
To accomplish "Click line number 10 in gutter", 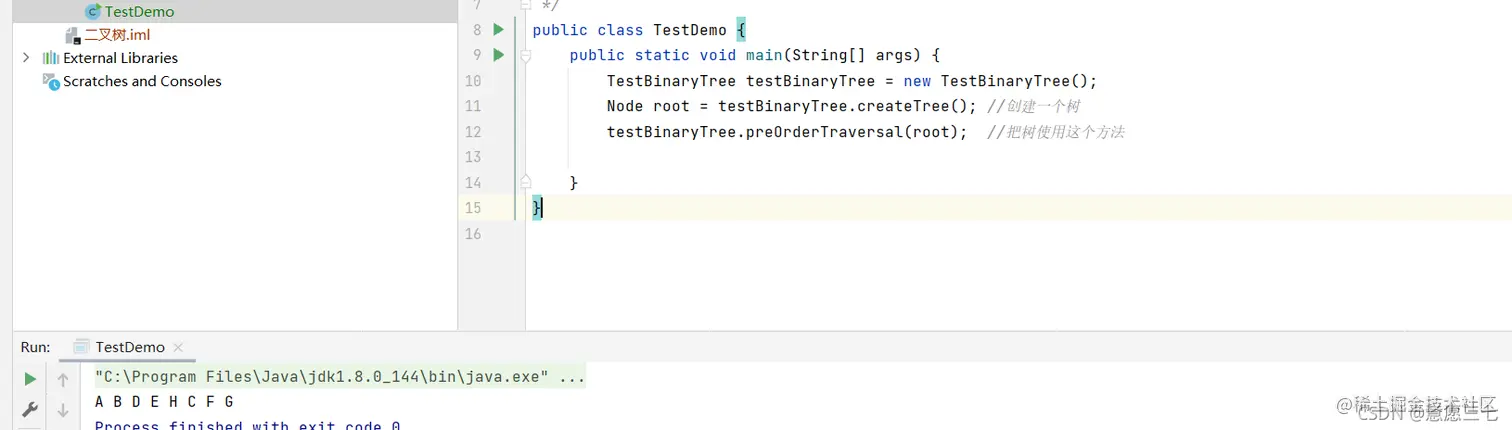I will (472, 81).
